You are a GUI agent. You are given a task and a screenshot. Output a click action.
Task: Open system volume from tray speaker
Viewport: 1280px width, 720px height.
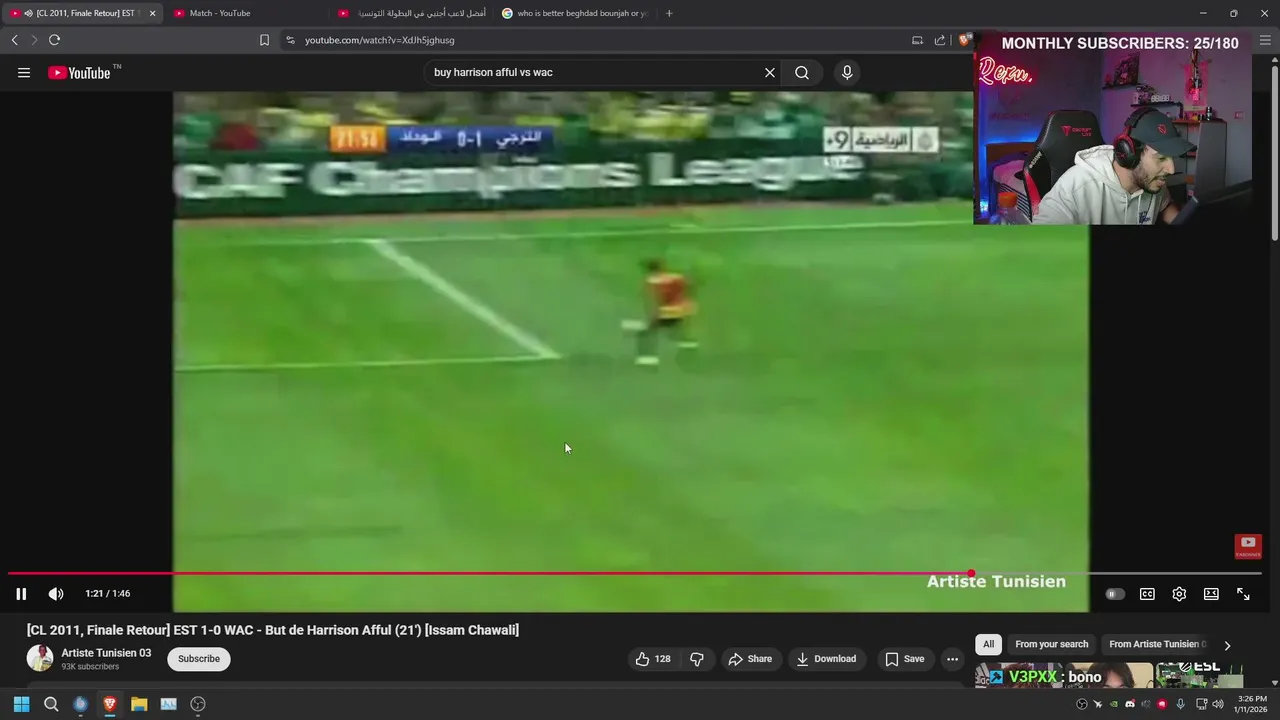(1217, 704)
